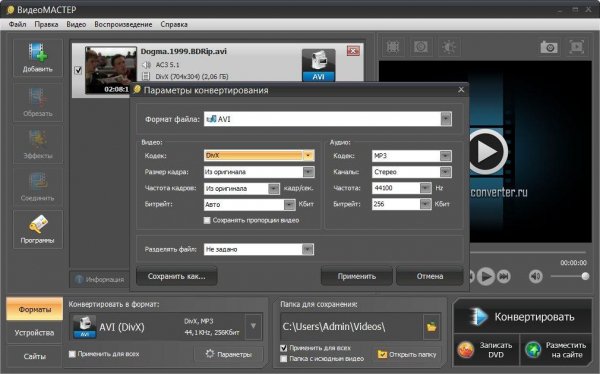Expand the AVI (DivX) format selector arrow
The width and height of the screenshot is (600, 374).
click(253, 327)
